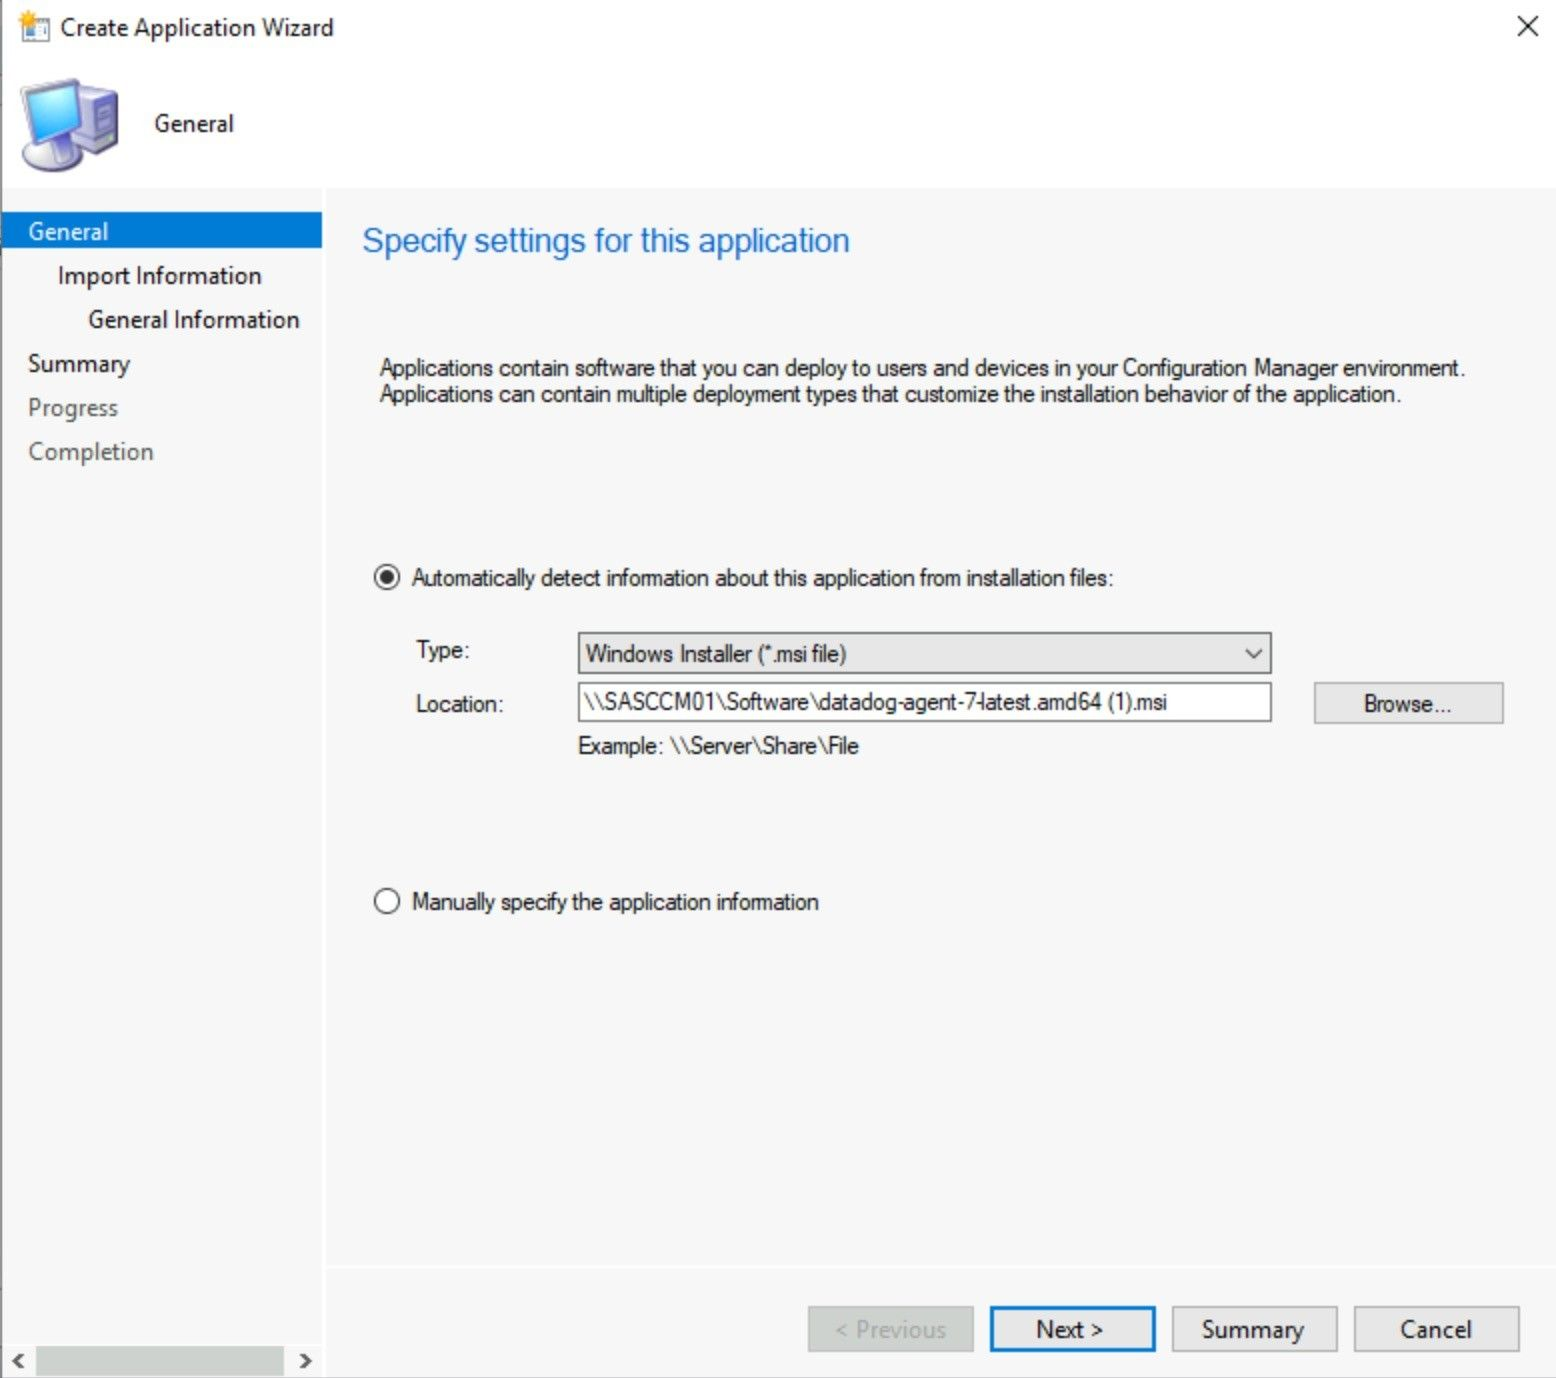This screenshot has width=1556, height=1378.
Task: Click the computer icon beside the General header
Action: point(70,125)
